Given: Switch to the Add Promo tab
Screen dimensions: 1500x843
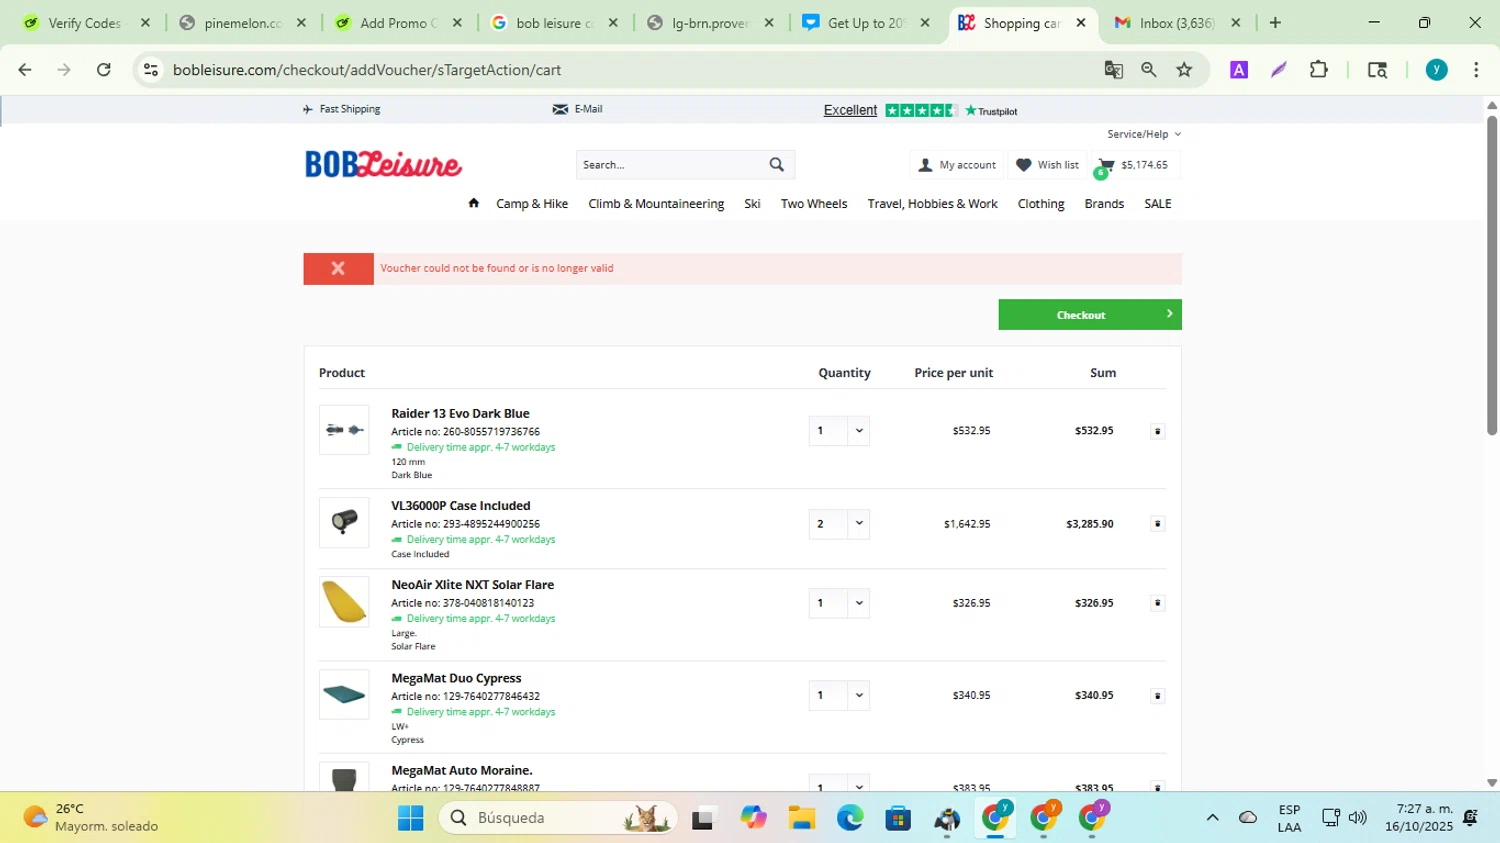Looking at the screenshot, I should (x=397, y=23).
